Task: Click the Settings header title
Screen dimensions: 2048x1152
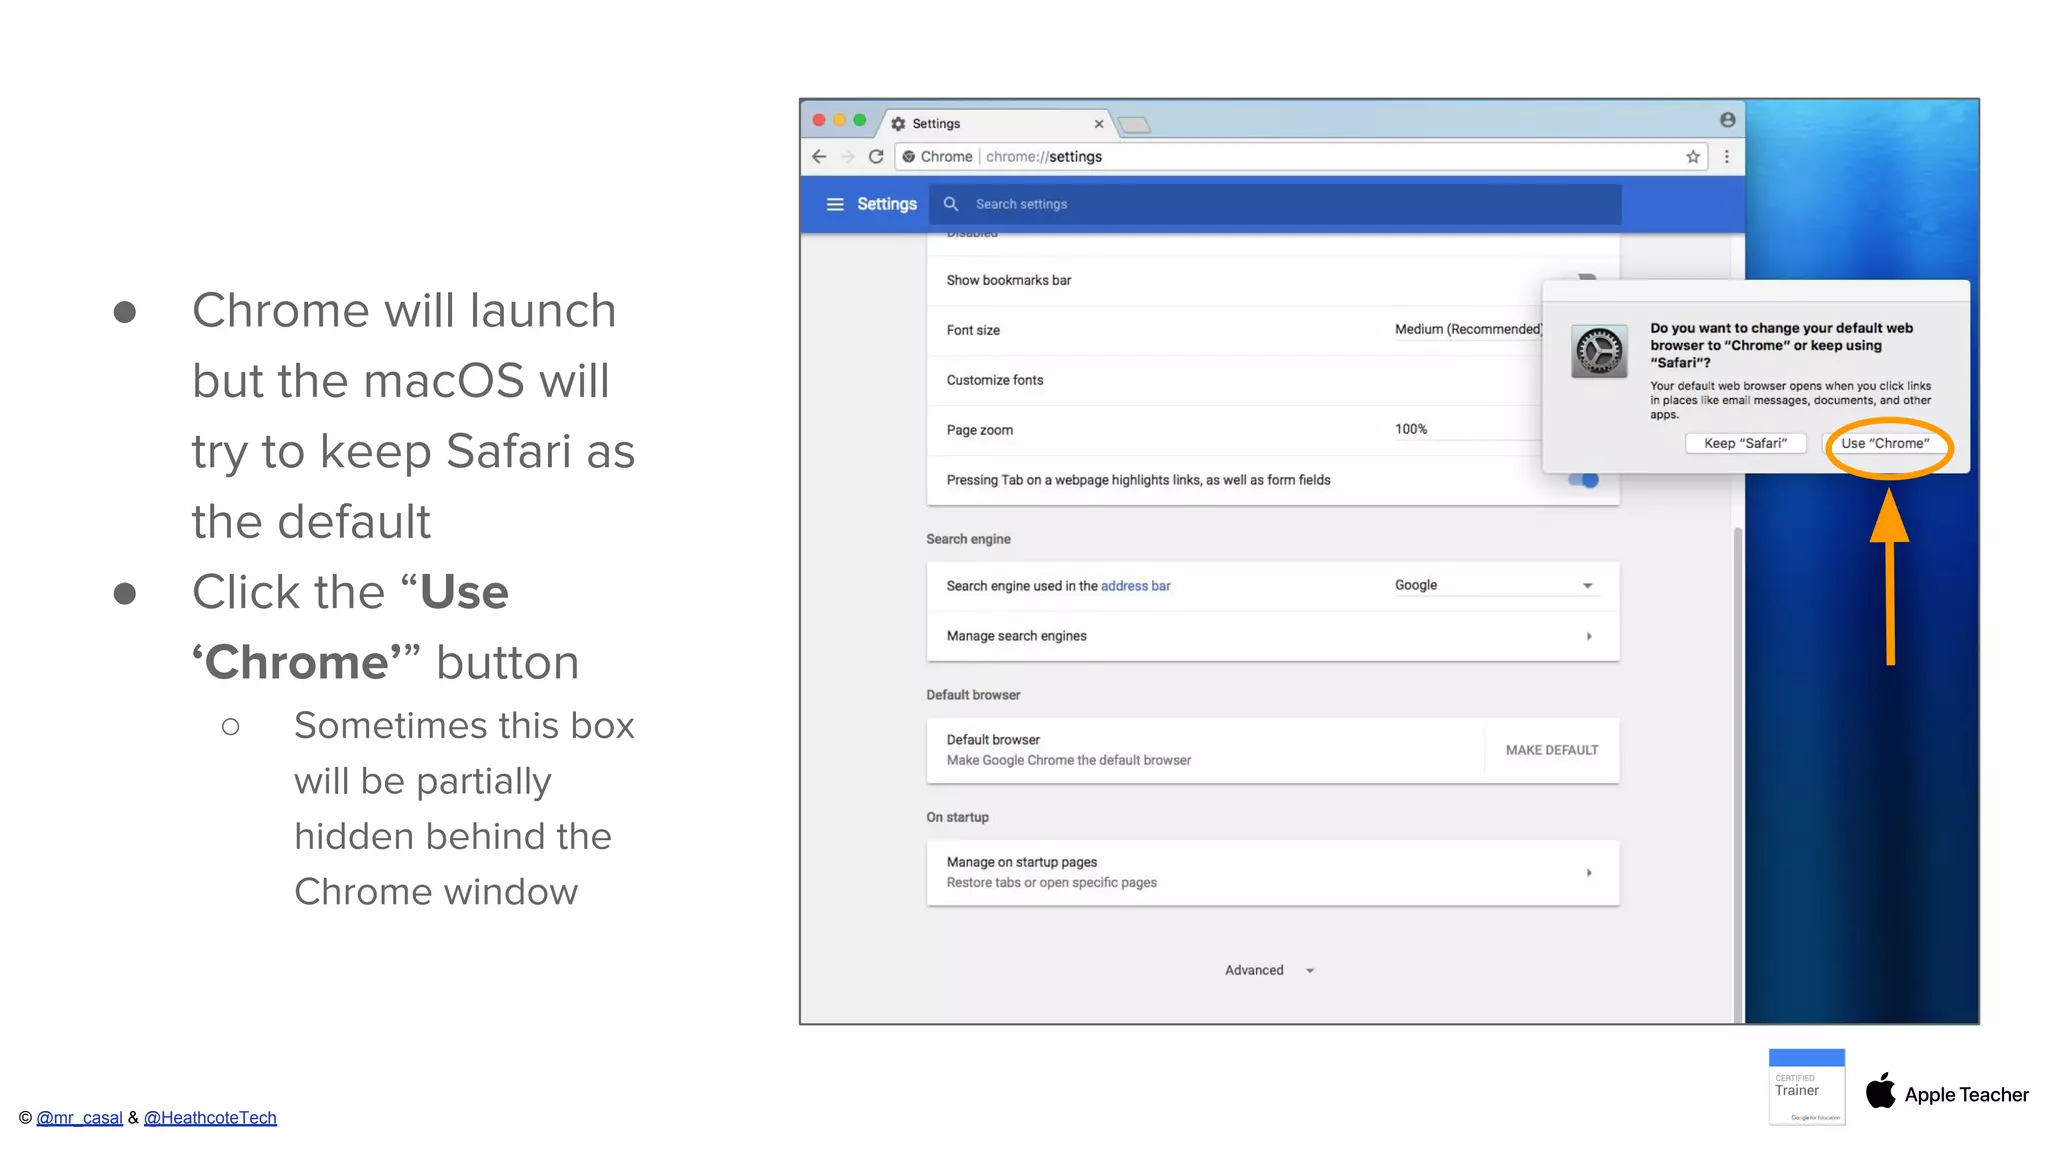Action: 887,204
